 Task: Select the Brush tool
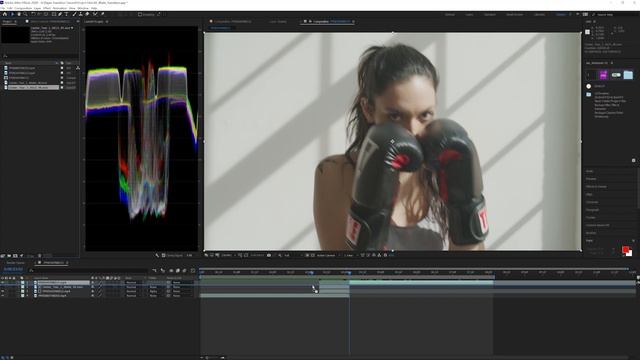74,14
